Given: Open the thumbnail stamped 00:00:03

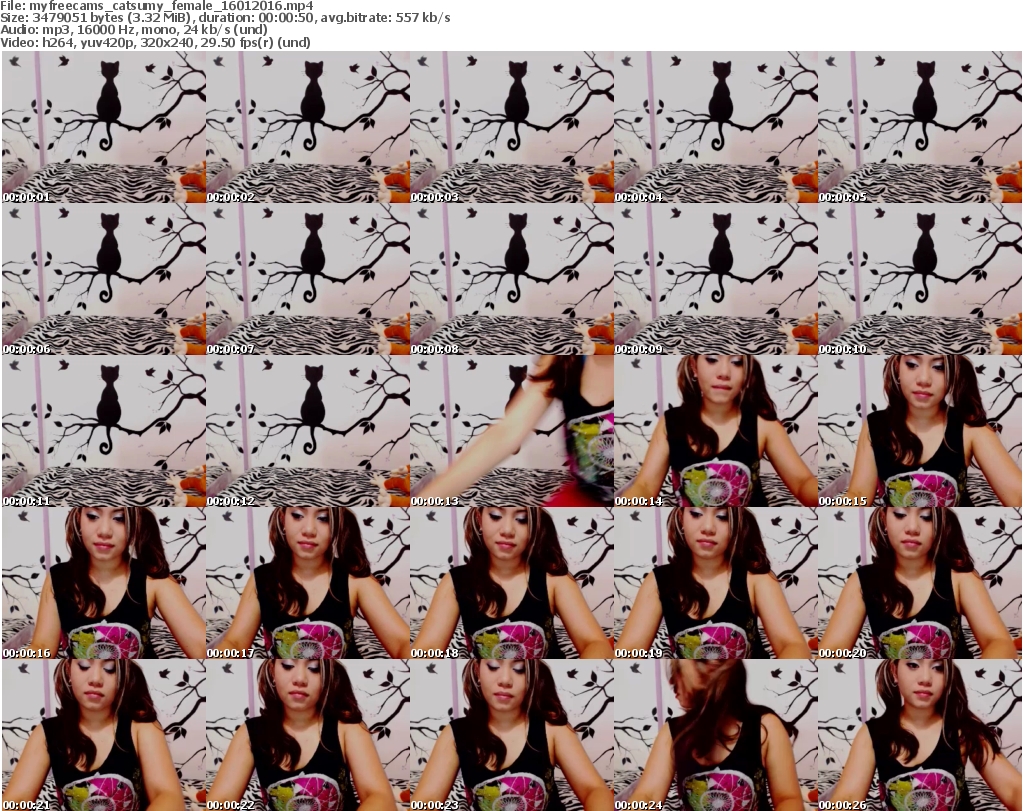Looking at the screenshot, I should [511, 127].
